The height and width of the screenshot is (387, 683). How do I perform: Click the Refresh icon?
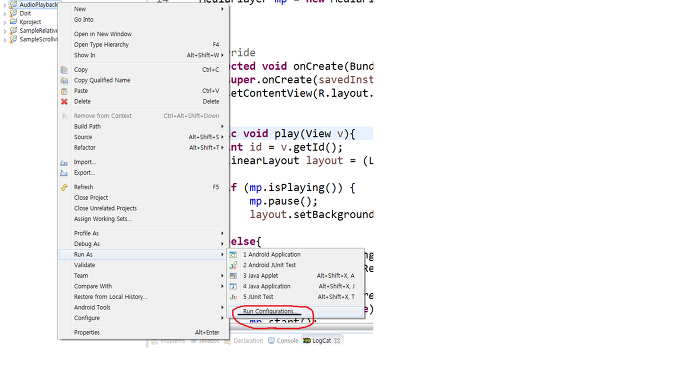click(x=64, y=187)
